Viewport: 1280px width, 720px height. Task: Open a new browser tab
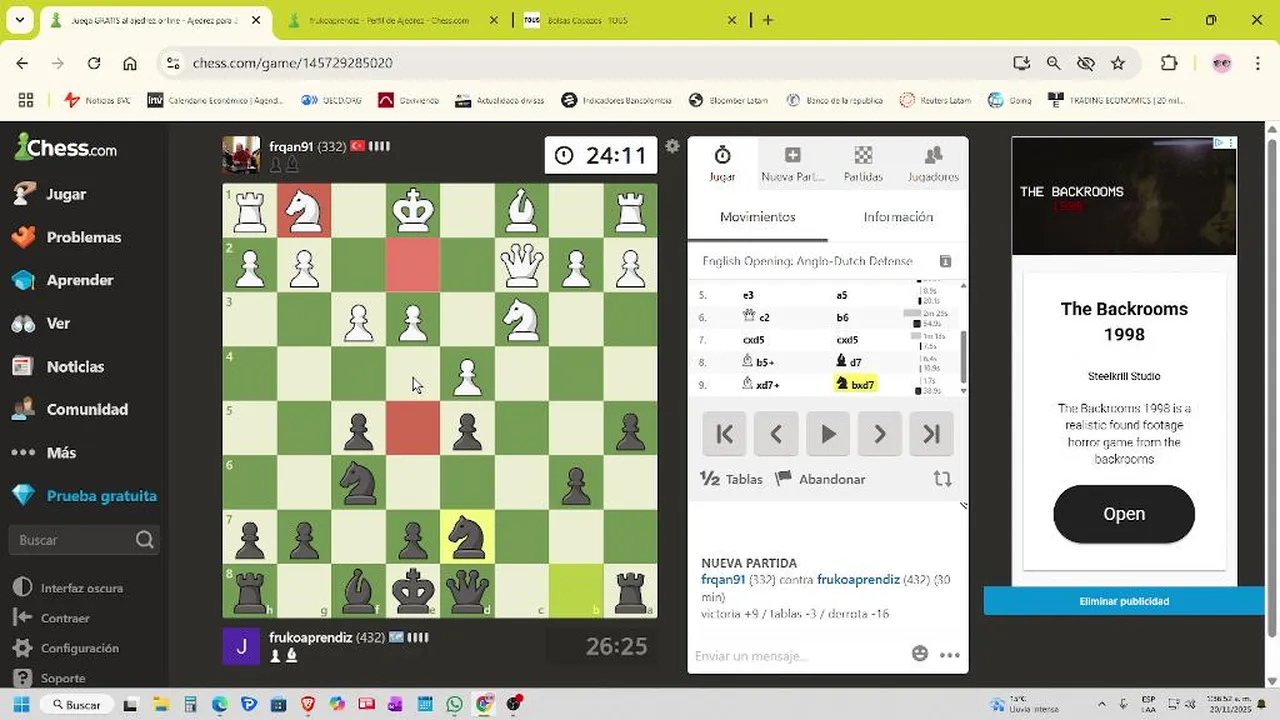pos(768,20)
